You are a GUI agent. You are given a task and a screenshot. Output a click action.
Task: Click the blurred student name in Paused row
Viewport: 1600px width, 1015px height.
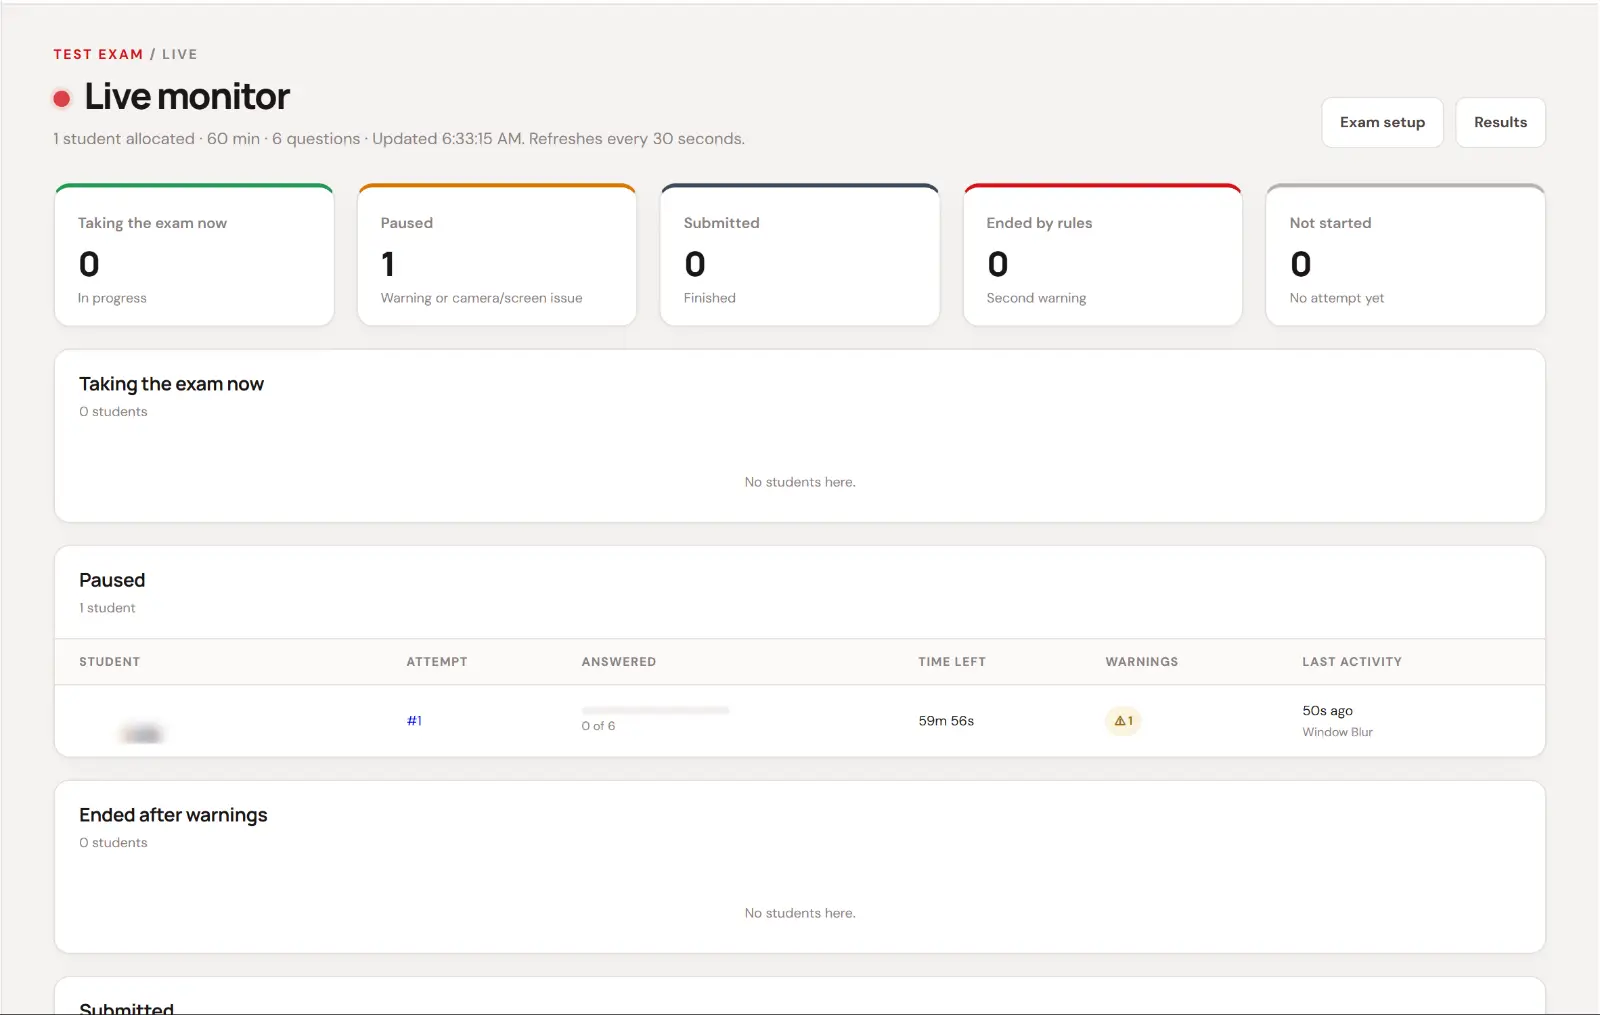point(142,734)
